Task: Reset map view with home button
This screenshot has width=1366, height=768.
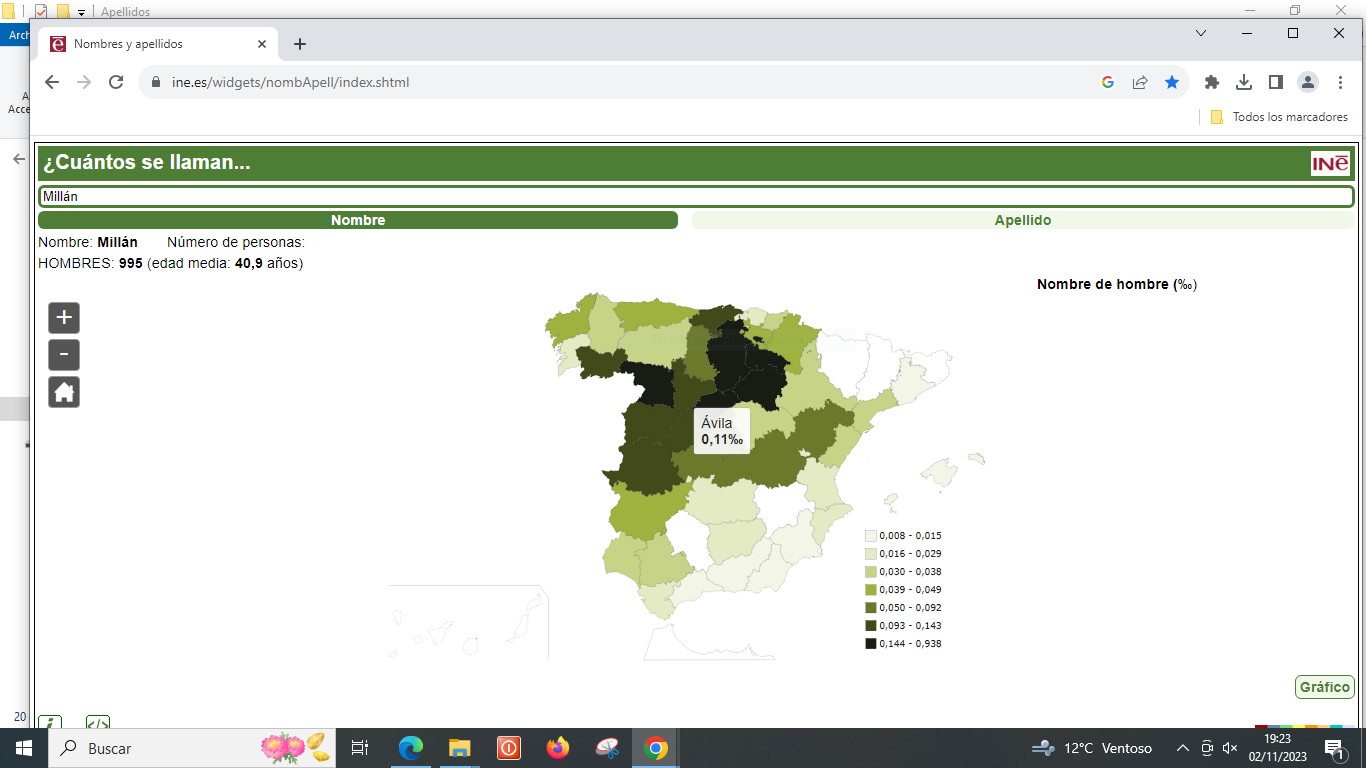Action: [x=64, y=392]
